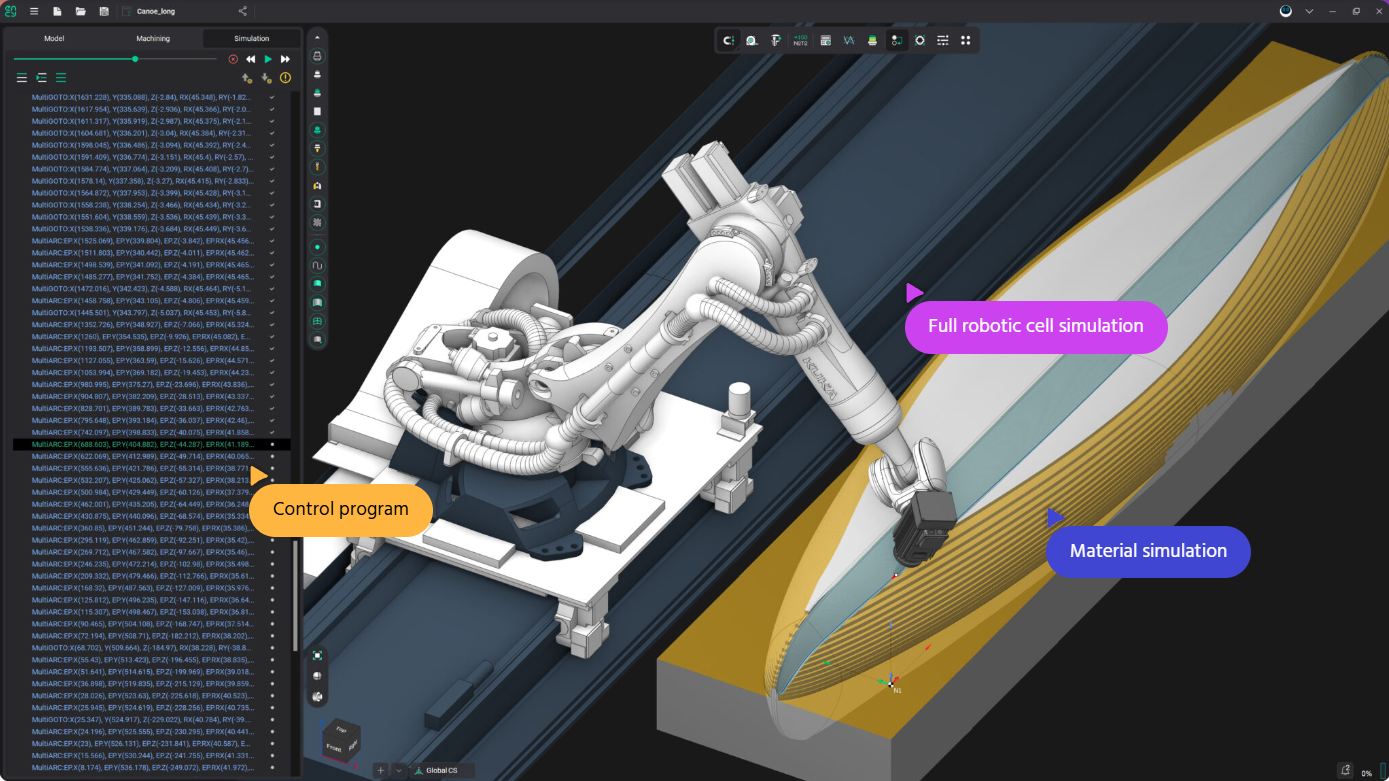Click the four-dots grid icon in viewport toolbar
The width and height of the screenshot is (1389, 781).
tap(965, 40)
